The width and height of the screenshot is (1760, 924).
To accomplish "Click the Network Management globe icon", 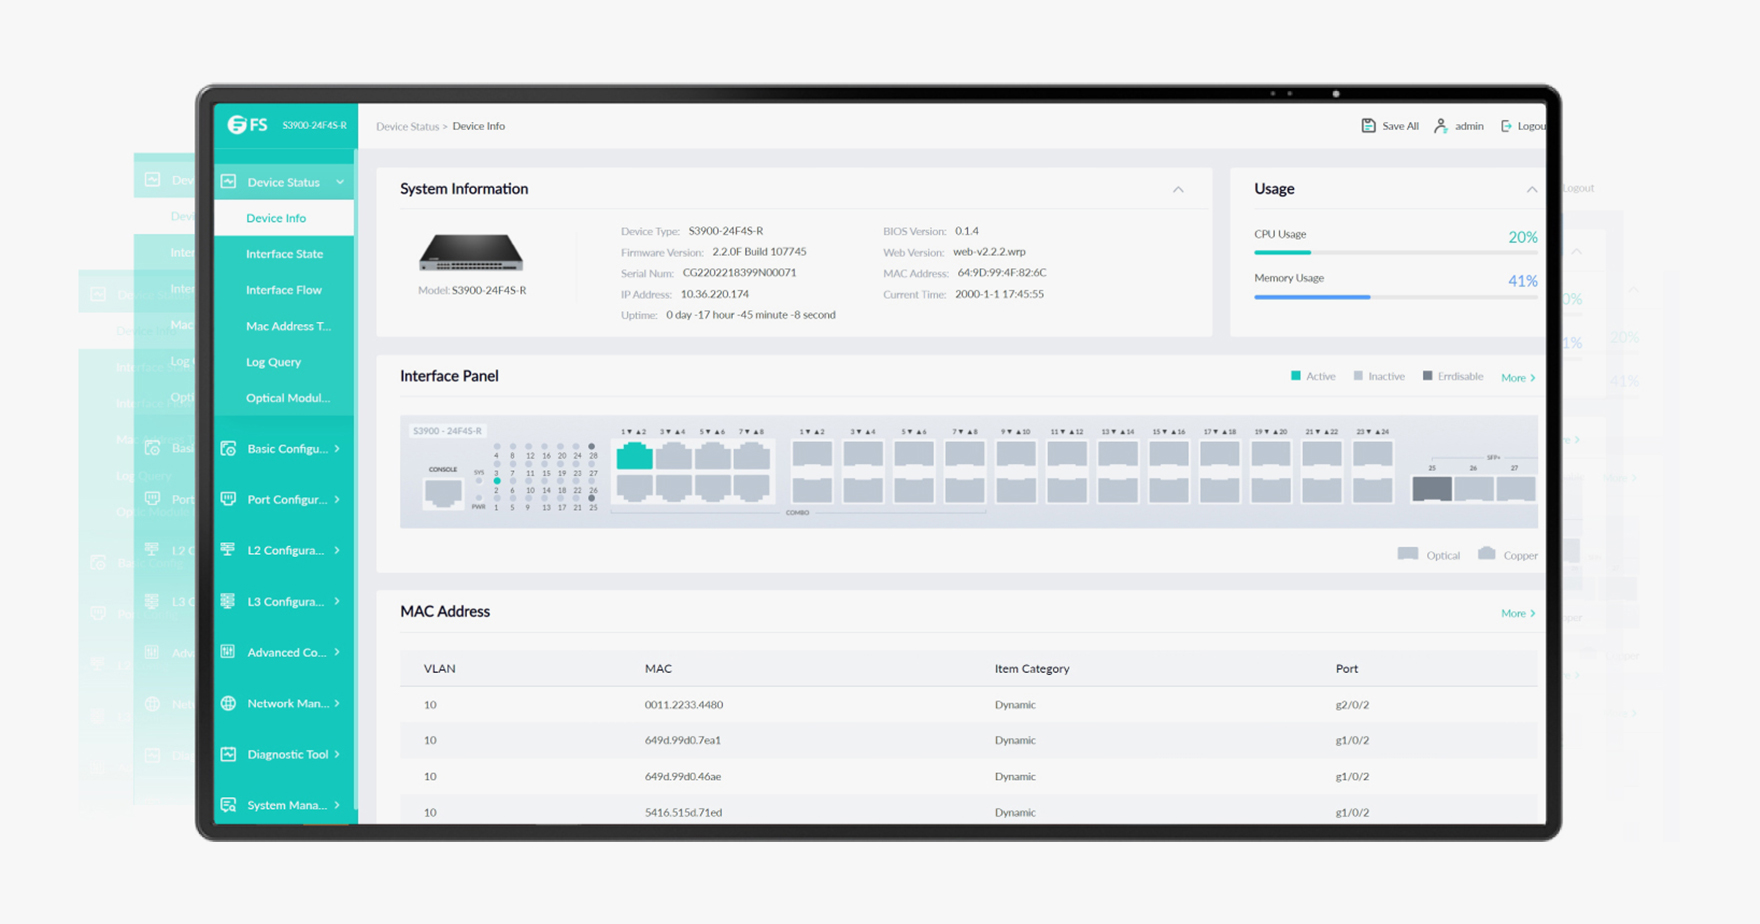I will pyautogui.click(x=229, y=703).
